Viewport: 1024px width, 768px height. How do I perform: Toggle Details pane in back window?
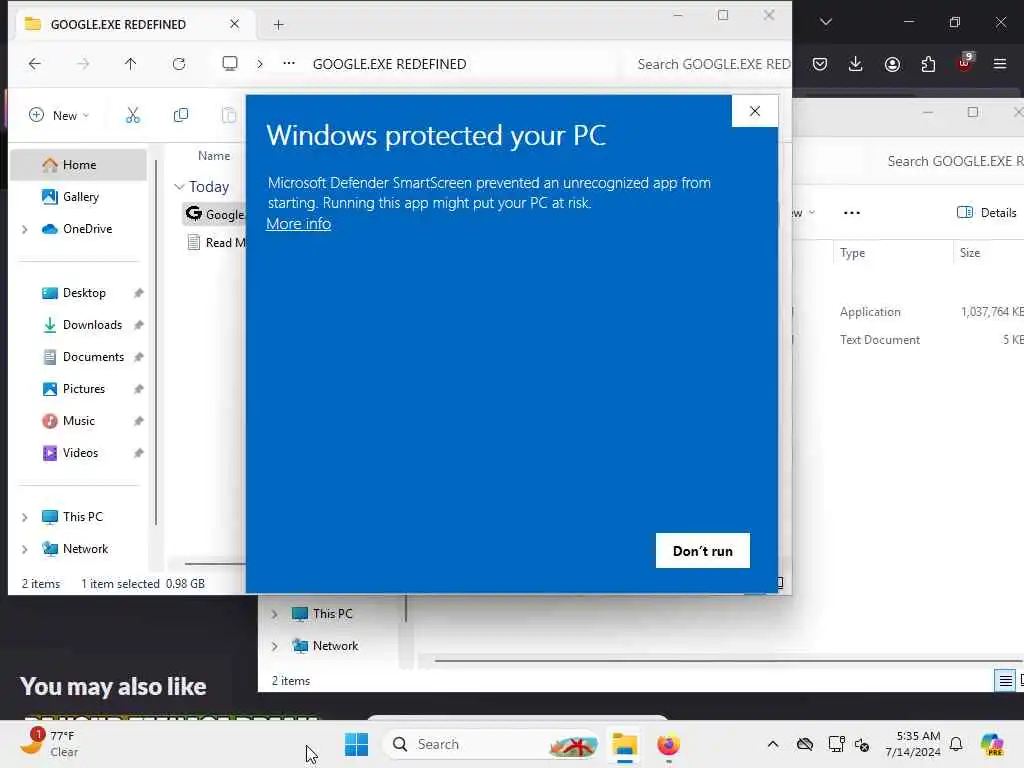click(987, 212)
